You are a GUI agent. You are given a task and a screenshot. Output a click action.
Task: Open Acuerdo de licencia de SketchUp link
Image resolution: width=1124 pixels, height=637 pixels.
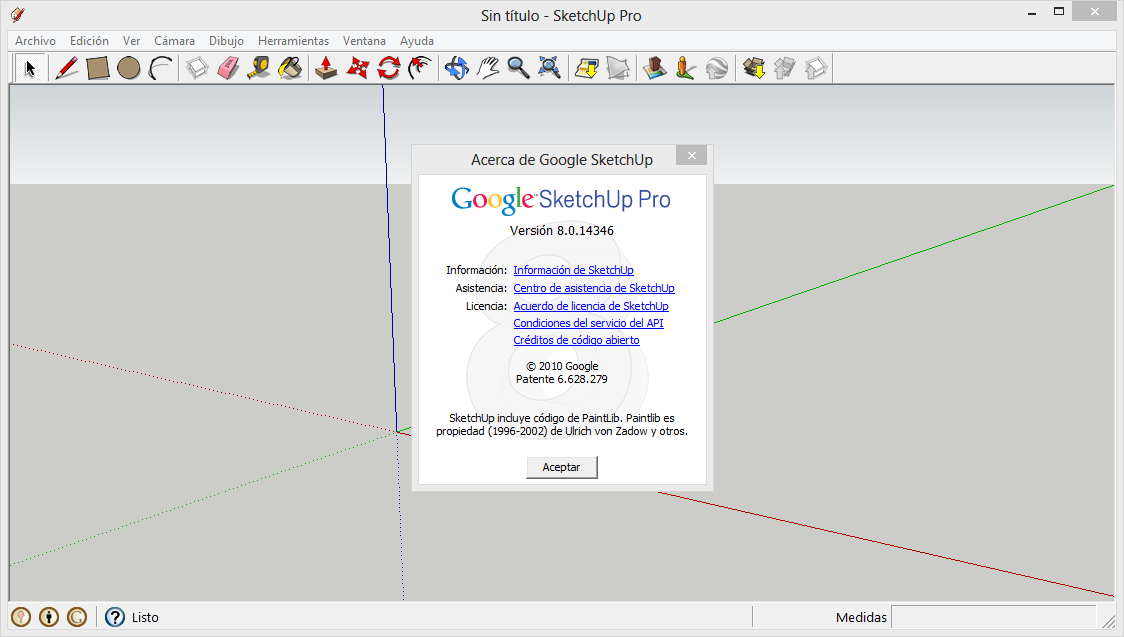pyautogui.click(x=591, y=306)
